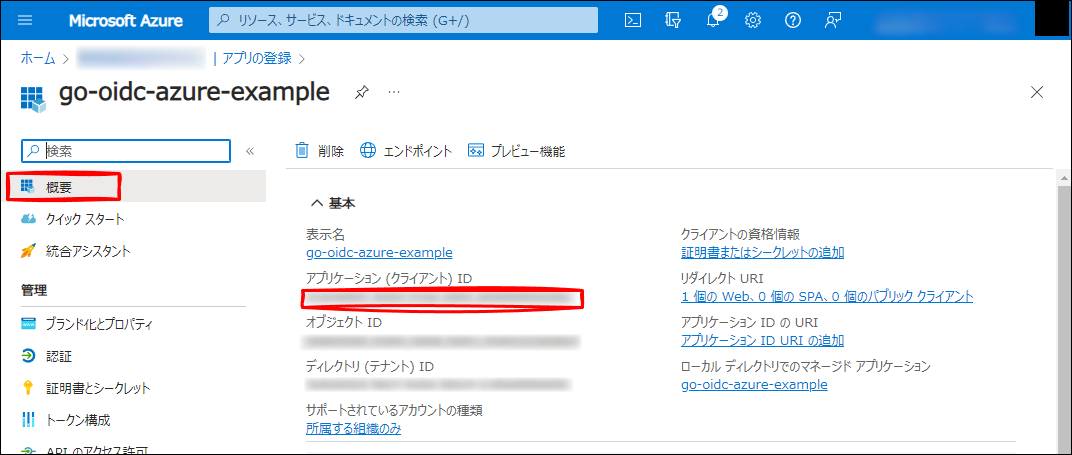The width and height of the screenshot is (1072, 455).
Task: Open the directories and subscriptions filter icon
Action: point(673,20)
